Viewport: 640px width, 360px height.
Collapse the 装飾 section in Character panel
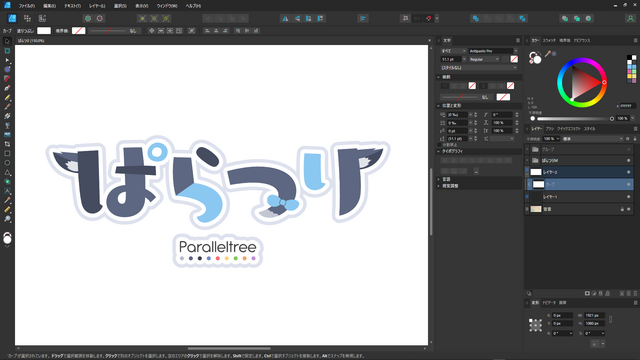[x=439, y=77]
